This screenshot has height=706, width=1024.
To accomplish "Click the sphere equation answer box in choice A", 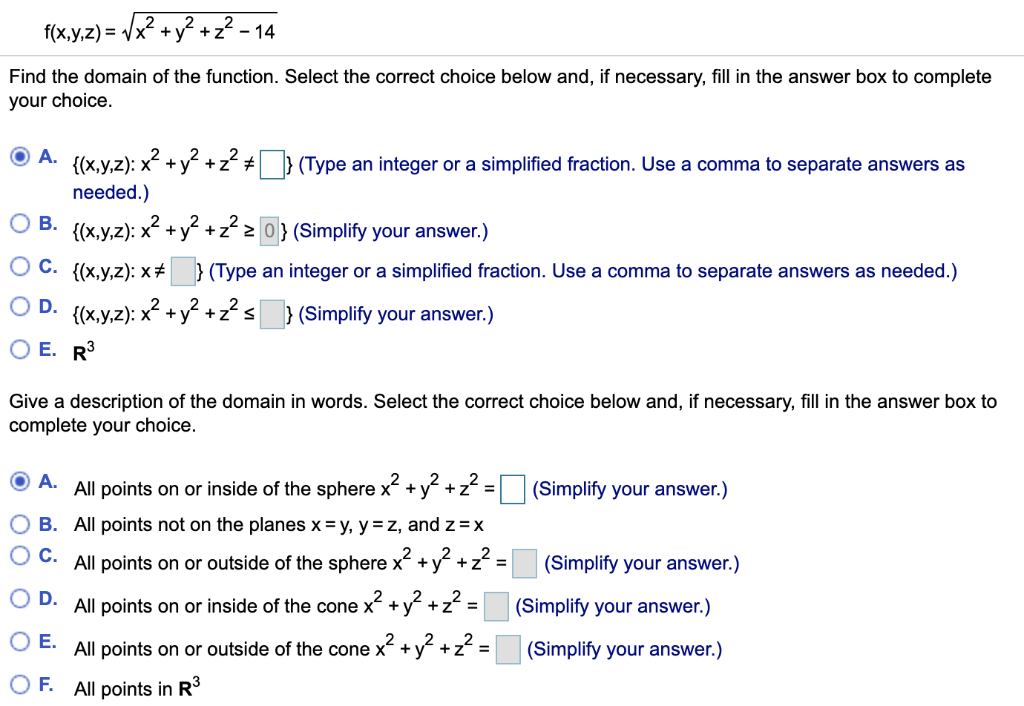I will (x=513, y=488).
